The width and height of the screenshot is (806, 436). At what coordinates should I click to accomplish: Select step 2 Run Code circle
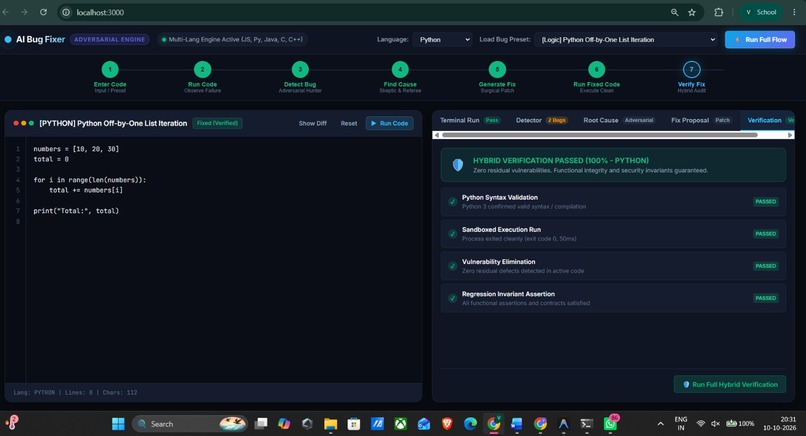point(203,69)
